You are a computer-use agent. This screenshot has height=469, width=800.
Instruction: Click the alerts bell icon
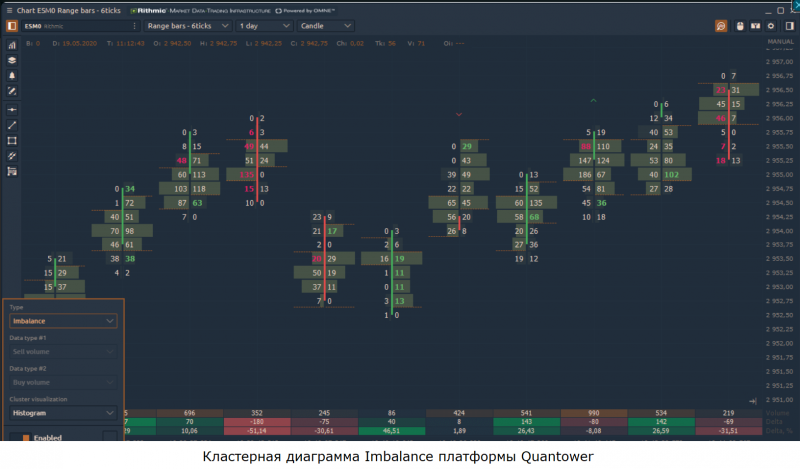tap(12, 75)
